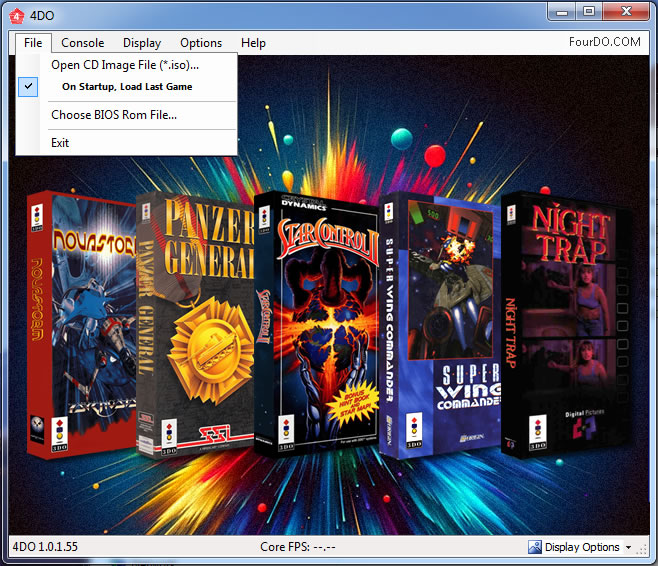The height and width of the screenshot is (566, 658).
Task: Uncheck On Startup, Load Last Game
Action: (126, 87)
